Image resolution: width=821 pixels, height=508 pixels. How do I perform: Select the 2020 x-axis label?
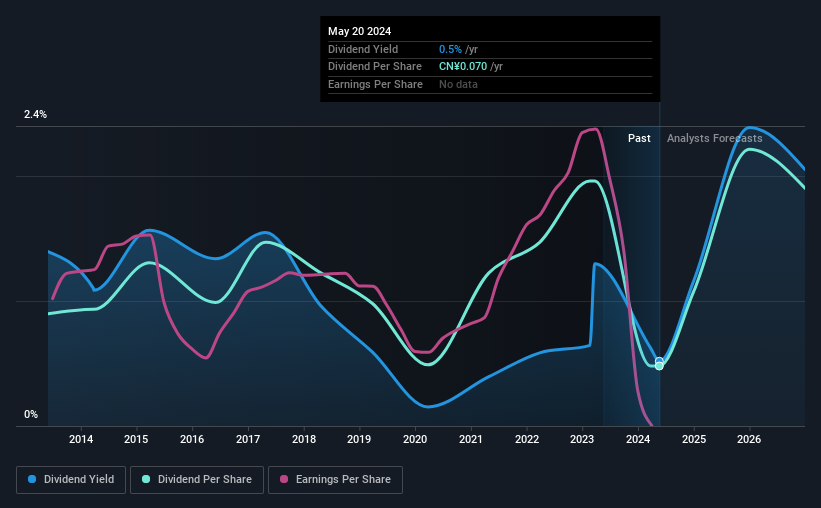415,439
